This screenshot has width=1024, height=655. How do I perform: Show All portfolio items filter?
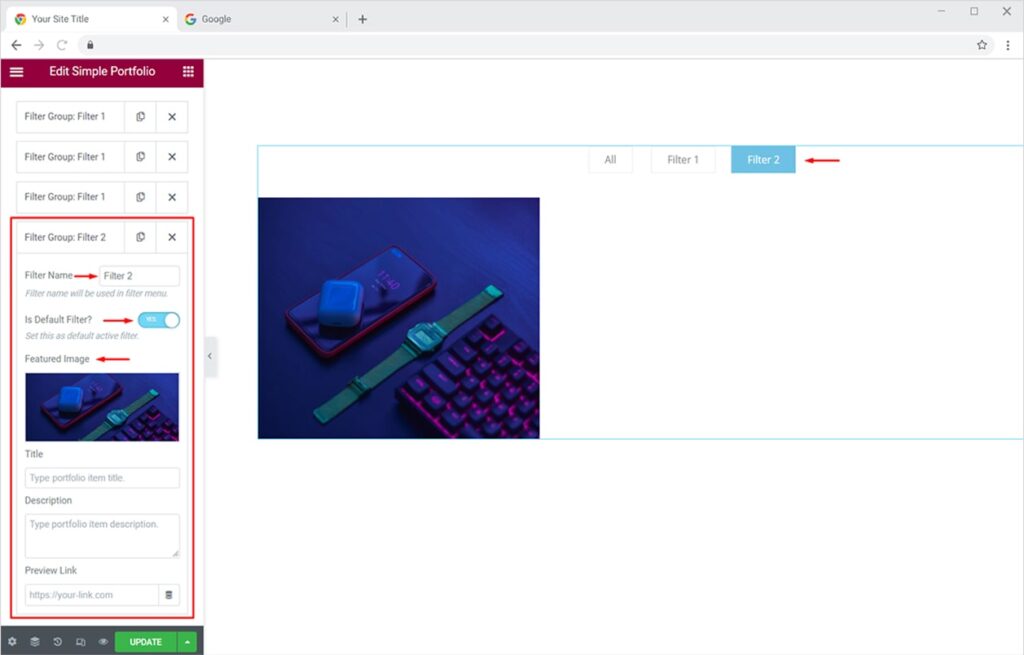coord(610,160)
